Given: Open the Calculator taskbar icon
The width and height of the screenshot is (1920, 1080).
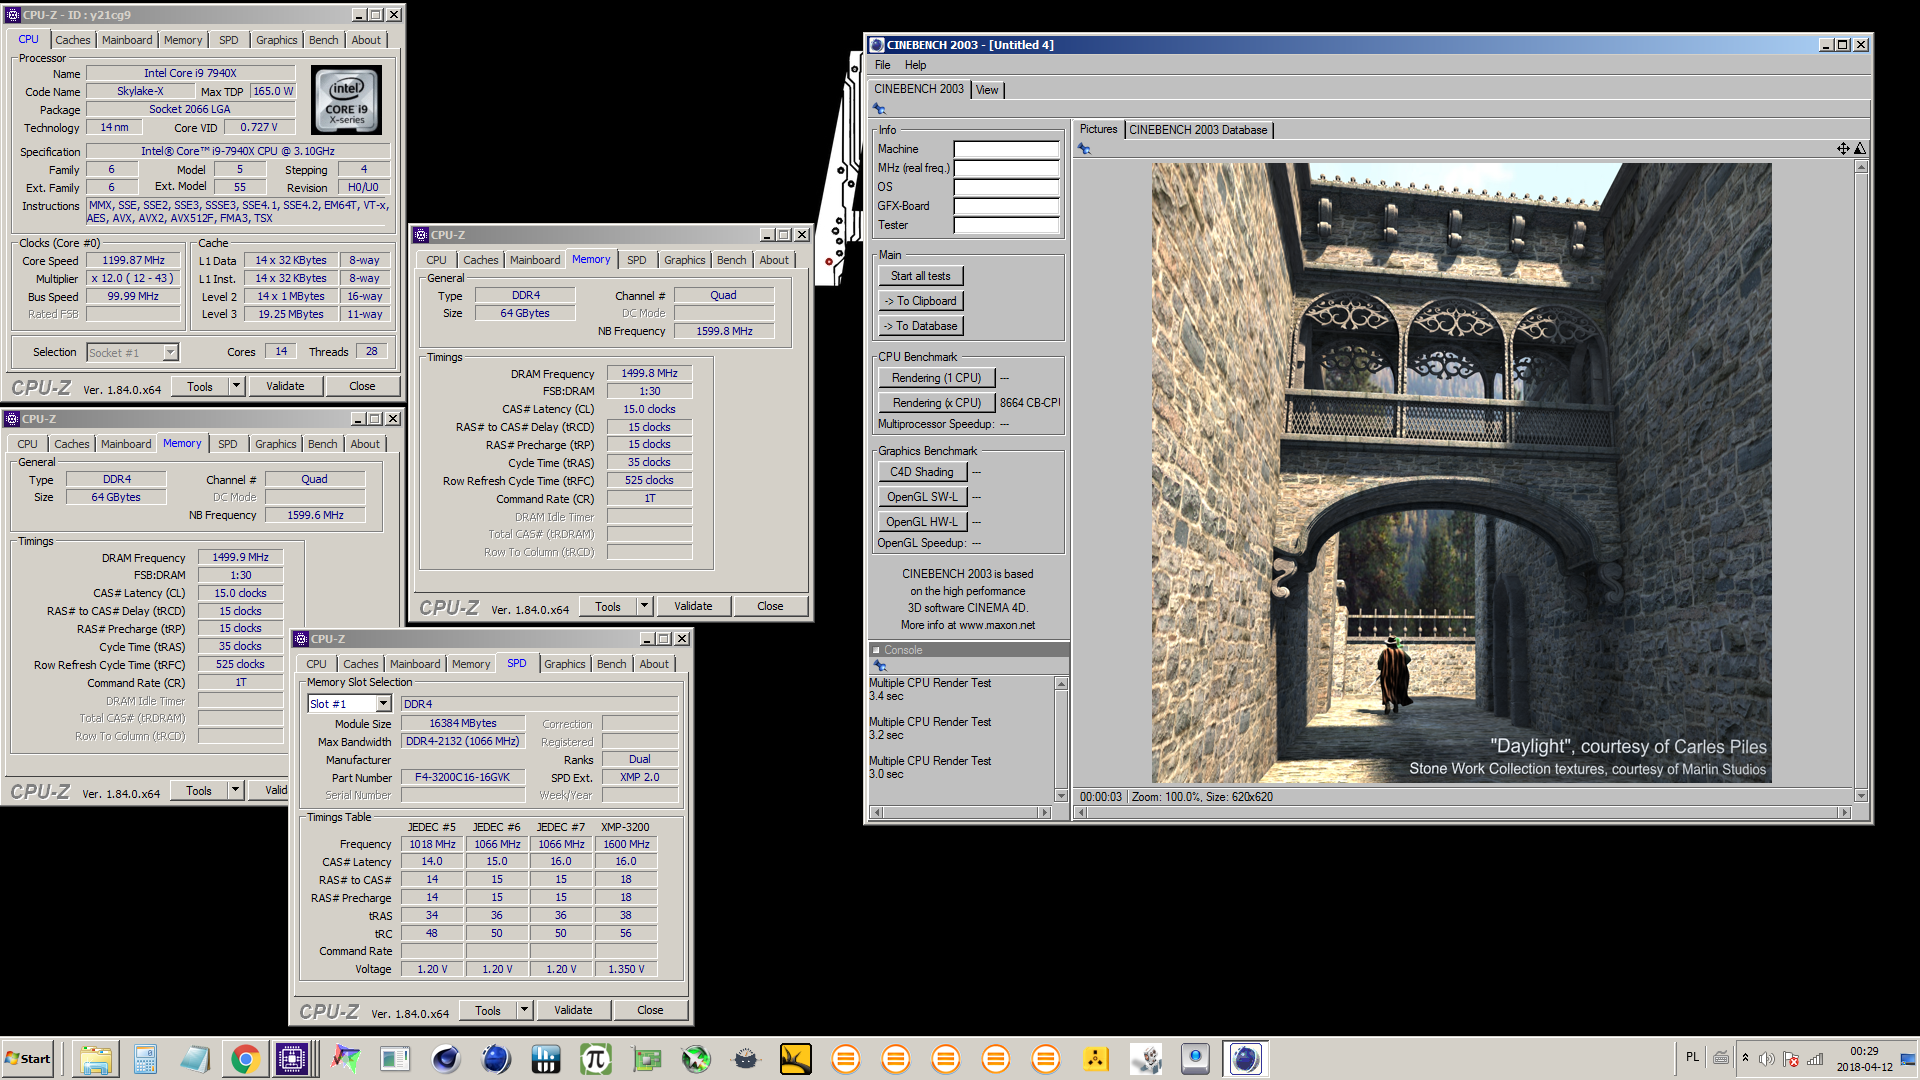Looking at the screenshot, I should pyautogui.click(x=145, y=1059).
